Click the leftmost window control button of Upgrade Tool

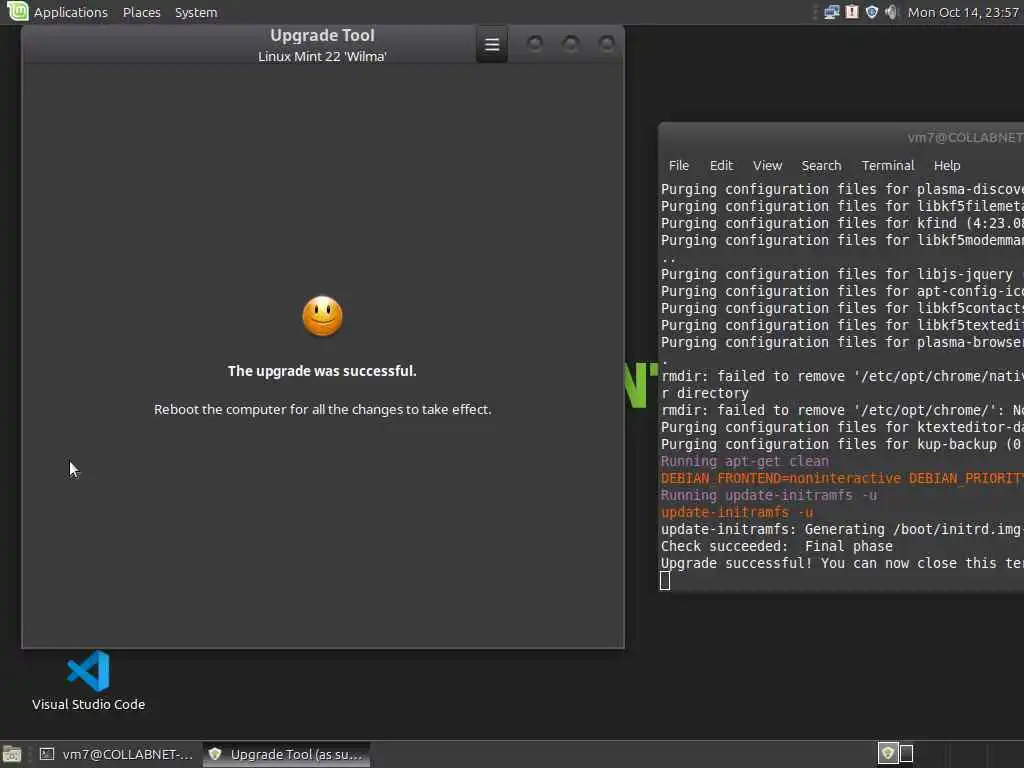(x=535, y=44)
